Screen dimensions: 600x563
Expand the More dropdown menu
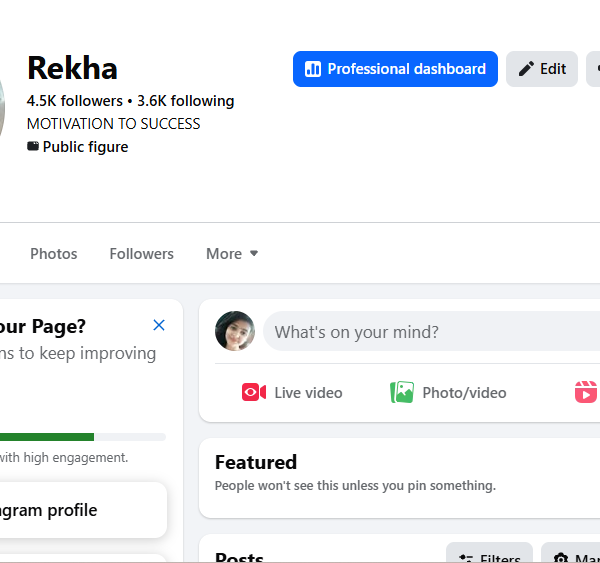pos(232,254)
